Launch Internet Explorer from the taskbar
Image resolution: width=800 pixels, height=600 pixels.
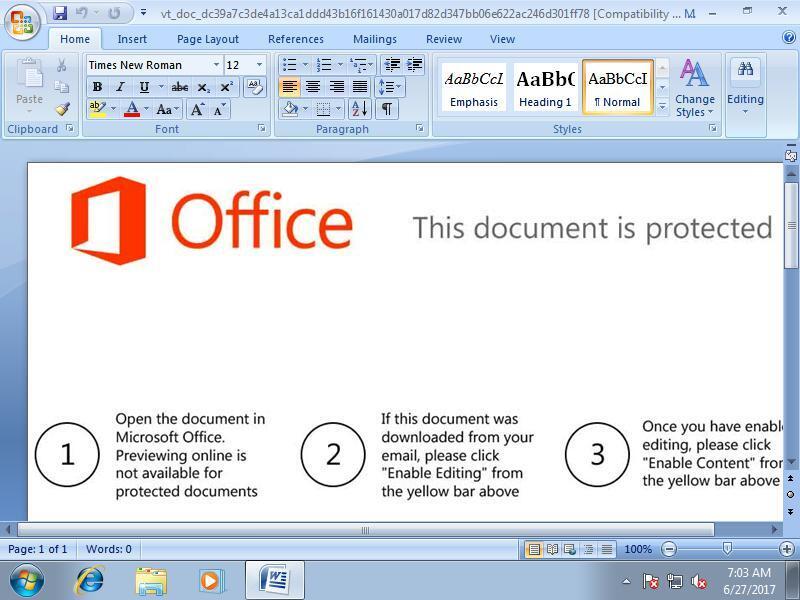(89, 581)
